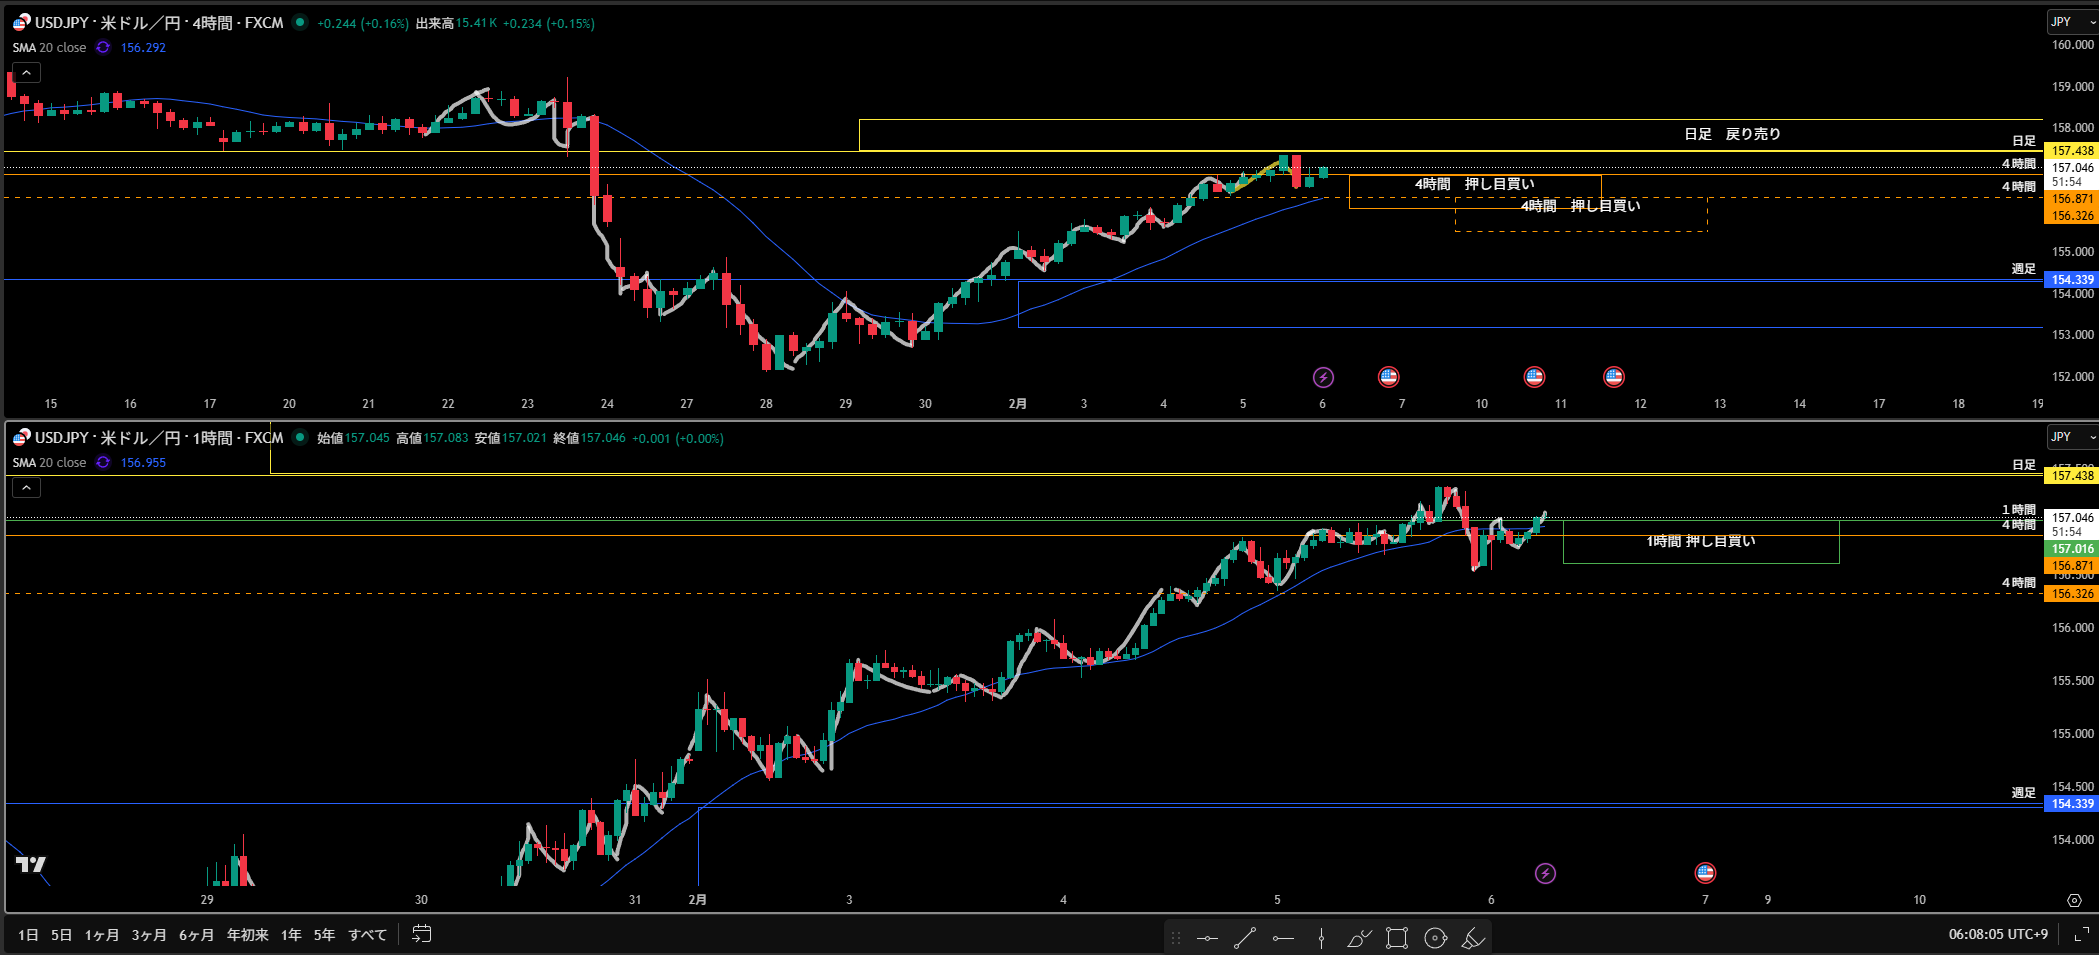Open the JPY currency dropdown on upper chart

click(x=2071, y=22)
